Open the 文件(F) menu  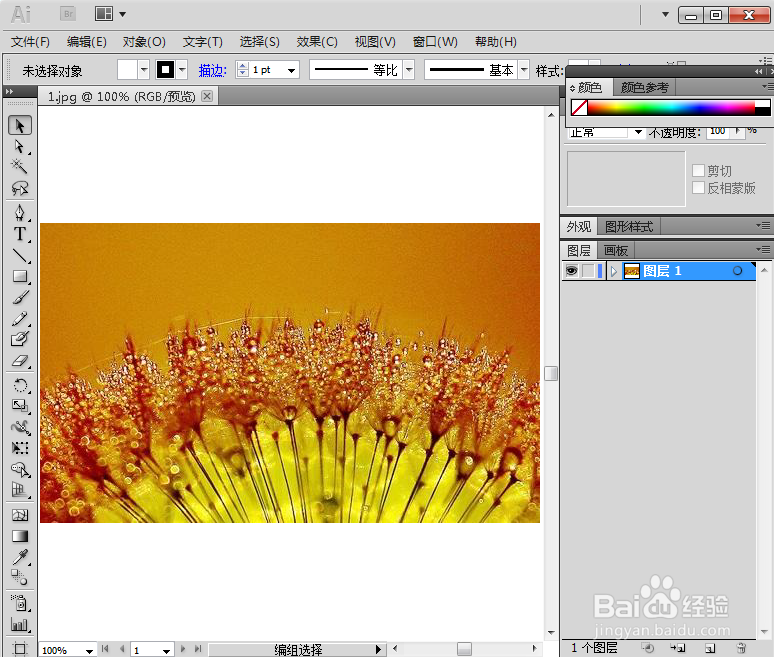(30, 41)
